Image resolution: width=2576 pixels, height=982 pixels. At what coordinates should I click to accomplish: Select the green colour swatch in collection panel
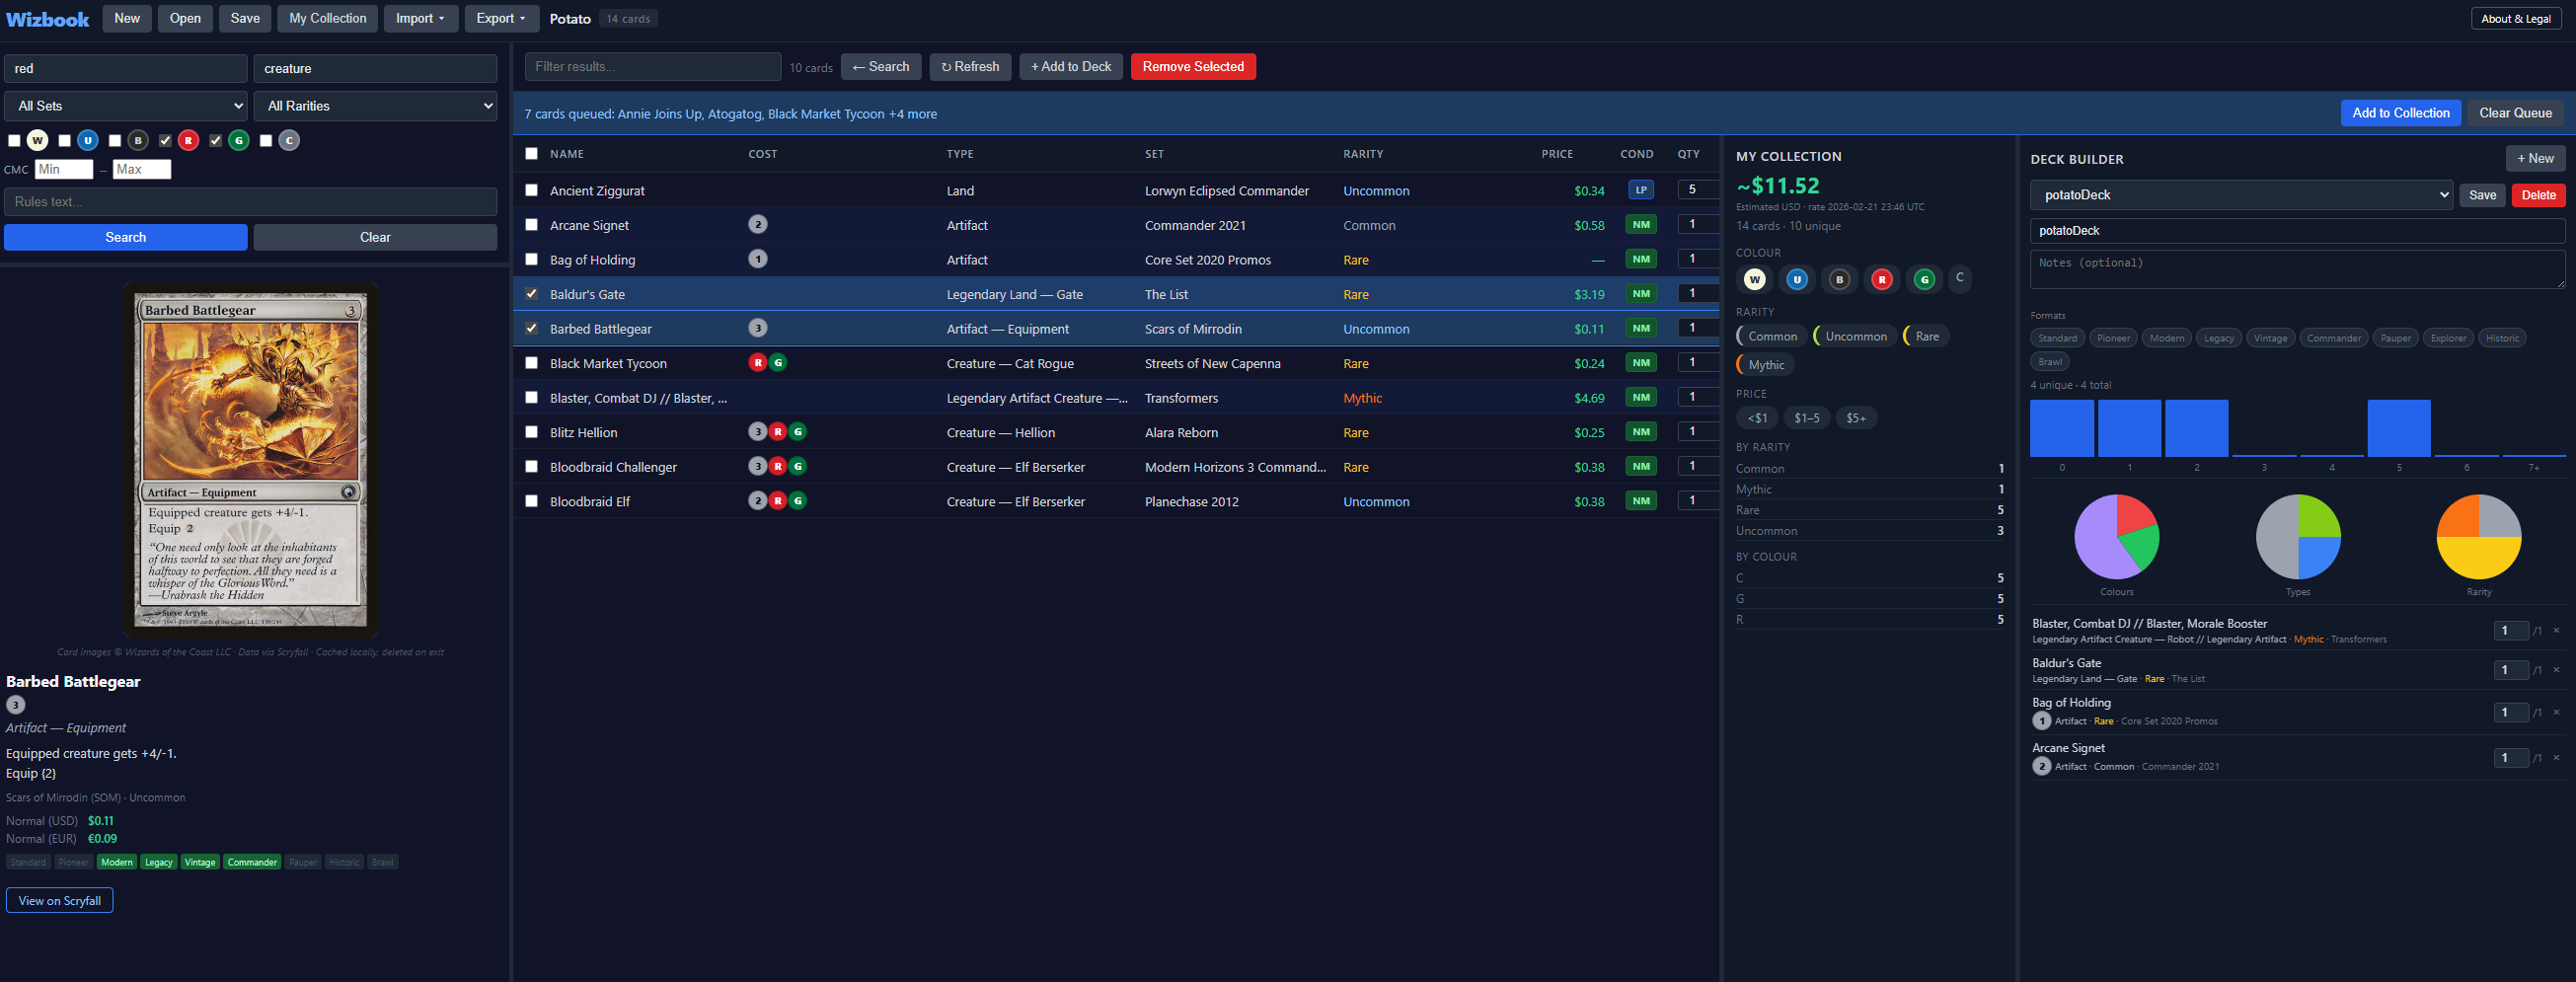click(1923, 279)
